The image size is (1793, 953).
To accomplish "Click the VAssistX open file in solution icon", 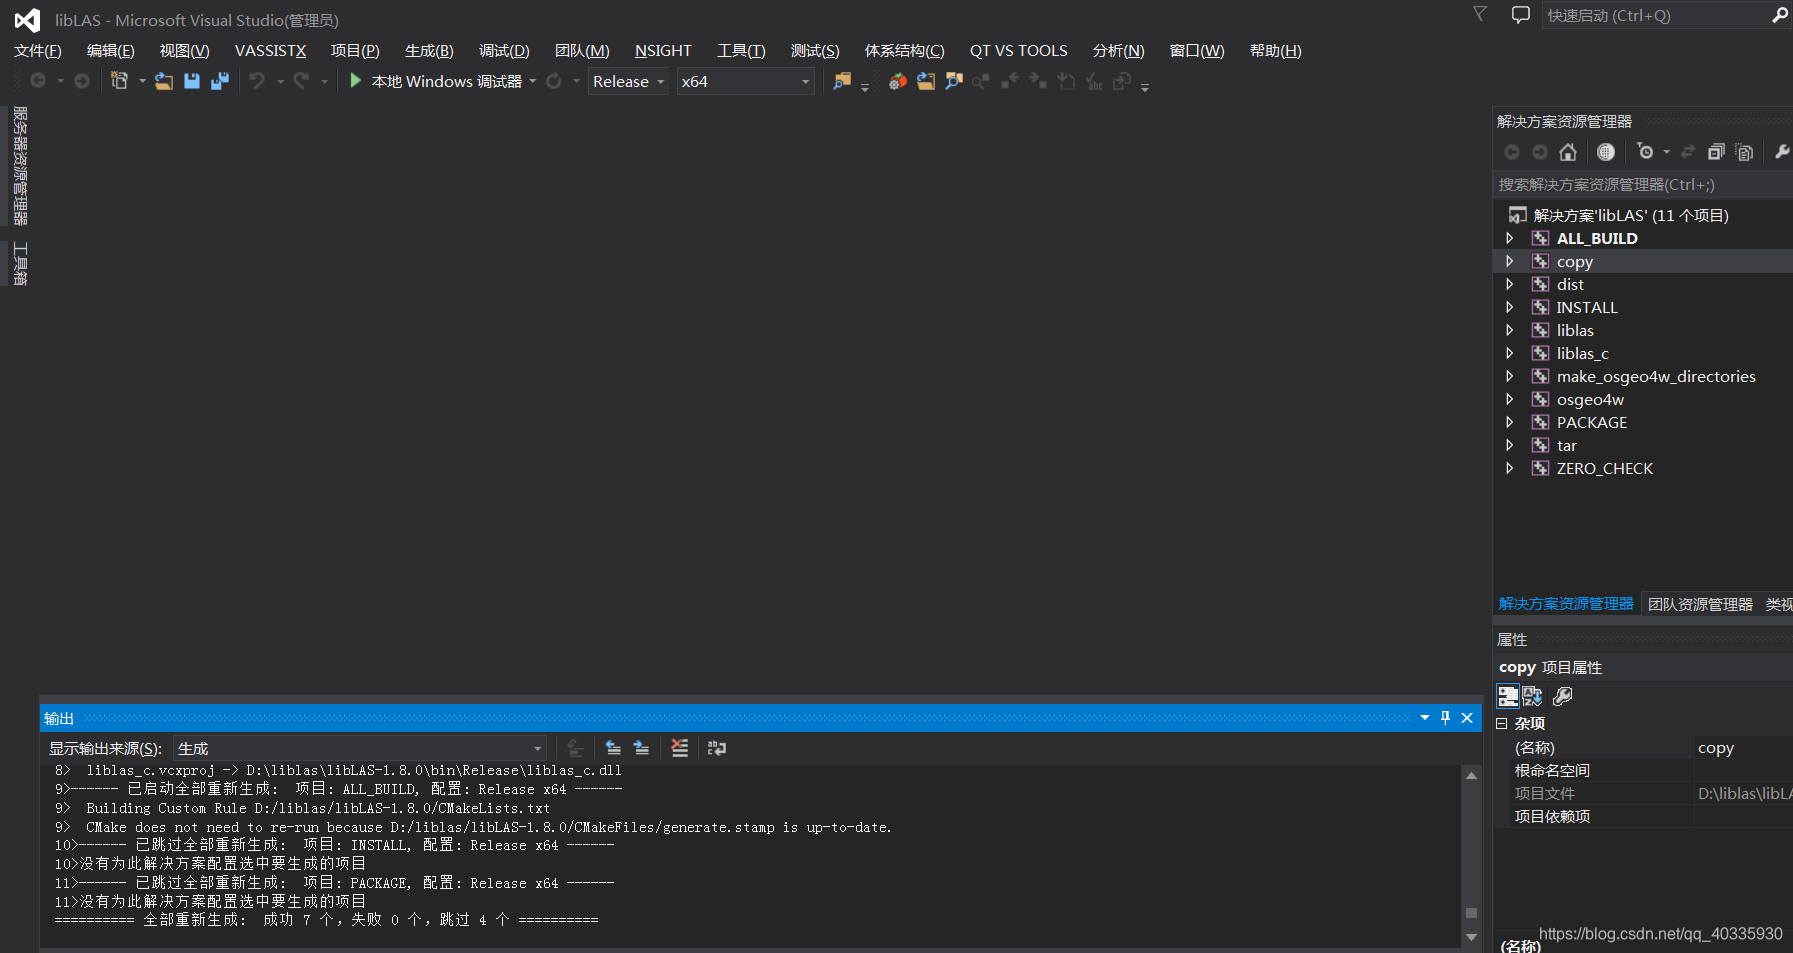I will tap(926, 81).
